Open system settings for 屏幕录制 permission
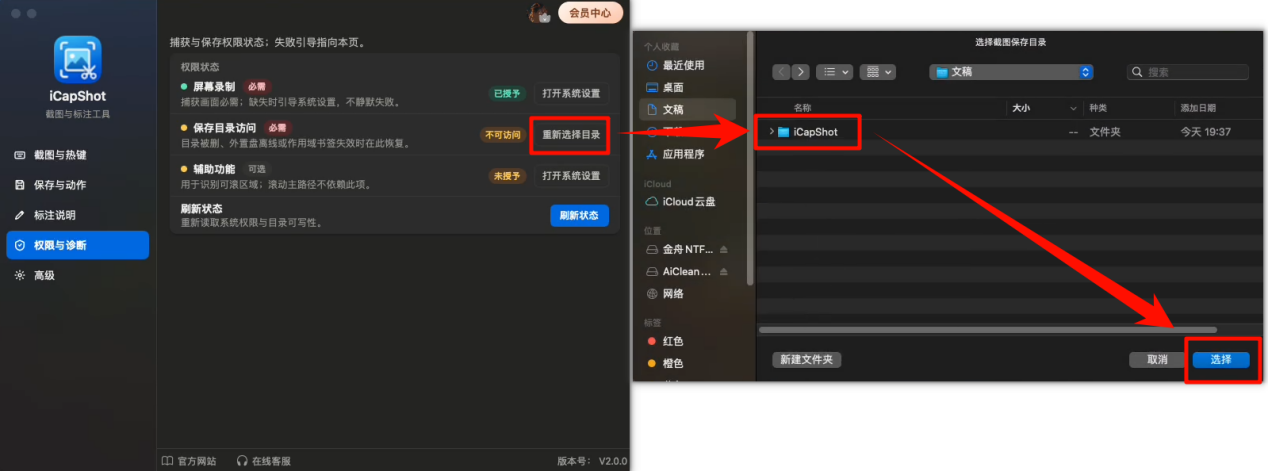1268x471 pixels. click(571, 93)
